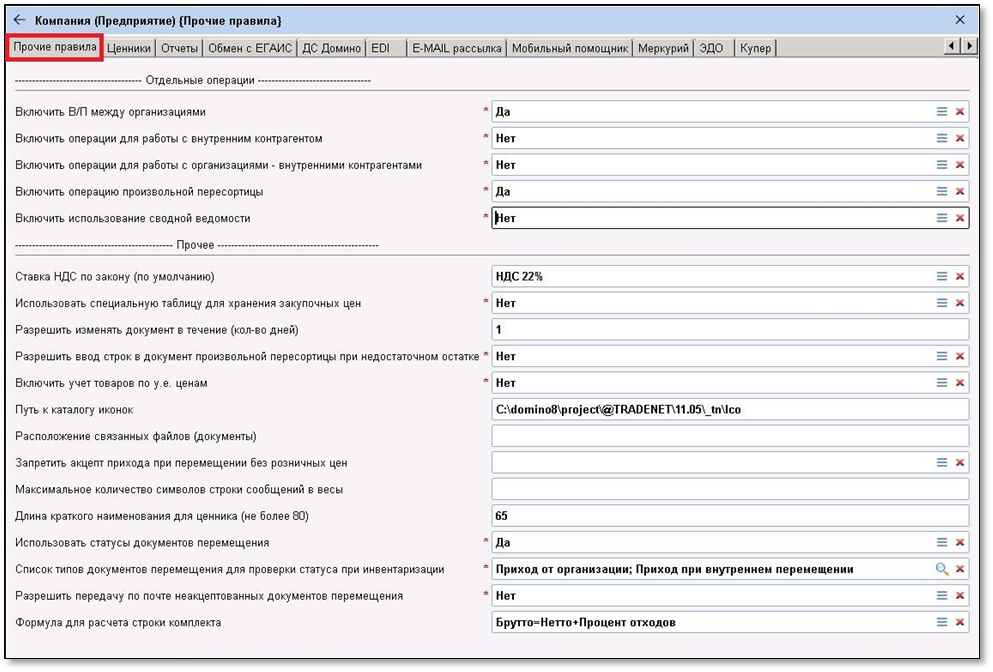Clear 'Ставка НДС по закону' value
993x672 pixels.
(x=959, y=276)
